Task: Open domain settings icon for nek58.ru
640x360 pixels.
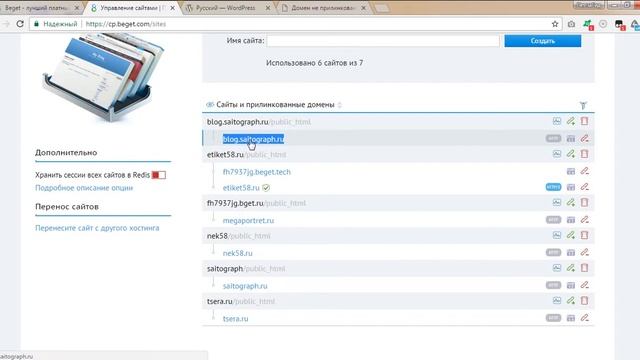Action: [x=571, y=253]
